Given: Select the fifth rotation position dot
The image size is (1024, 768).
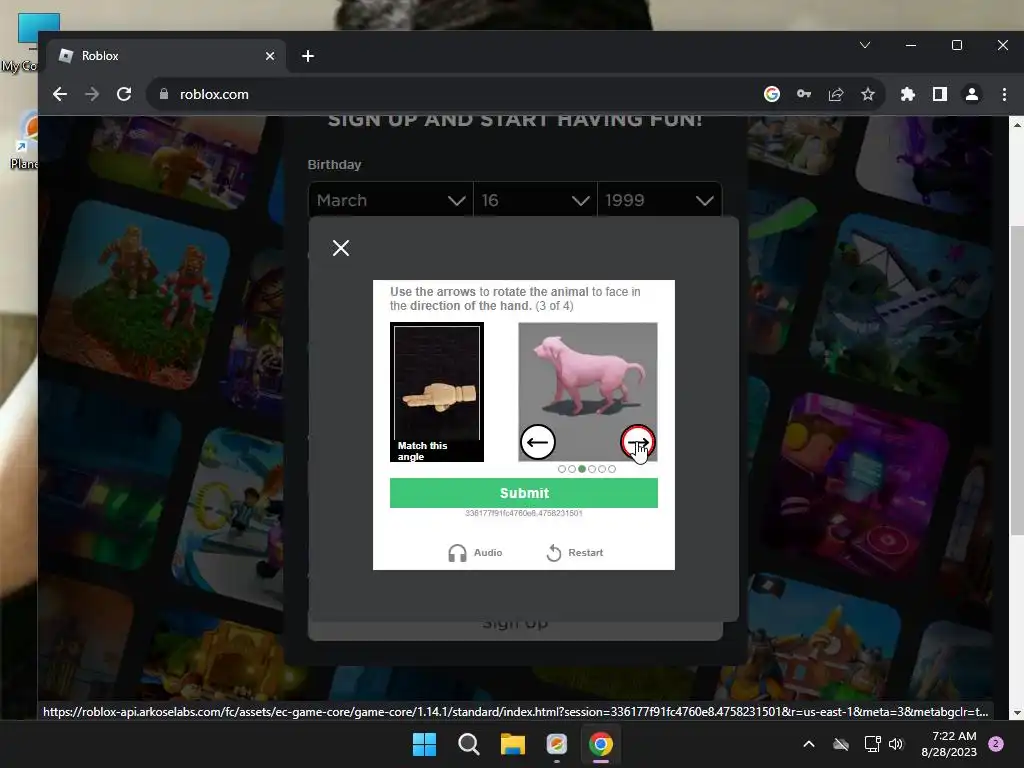Looking at the screenshot, I should 602,469.
